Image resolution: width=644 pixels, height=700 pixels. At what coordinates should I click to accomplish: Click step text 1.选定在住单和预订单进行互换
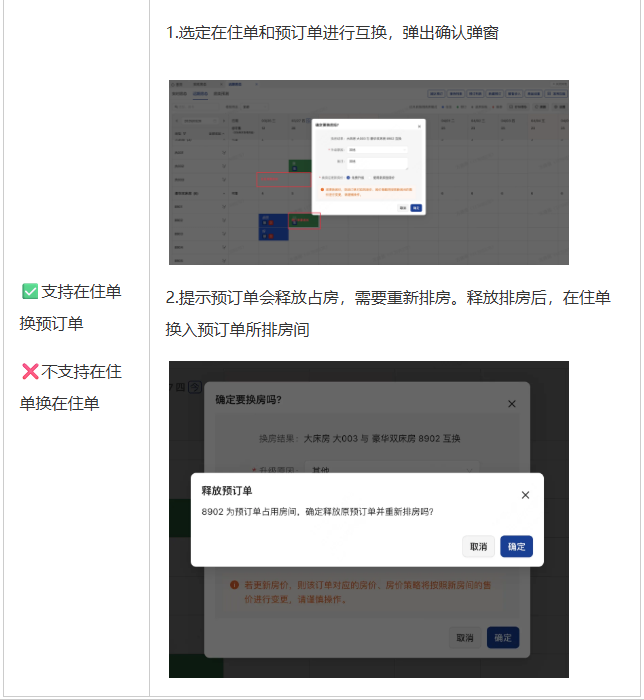332,33
